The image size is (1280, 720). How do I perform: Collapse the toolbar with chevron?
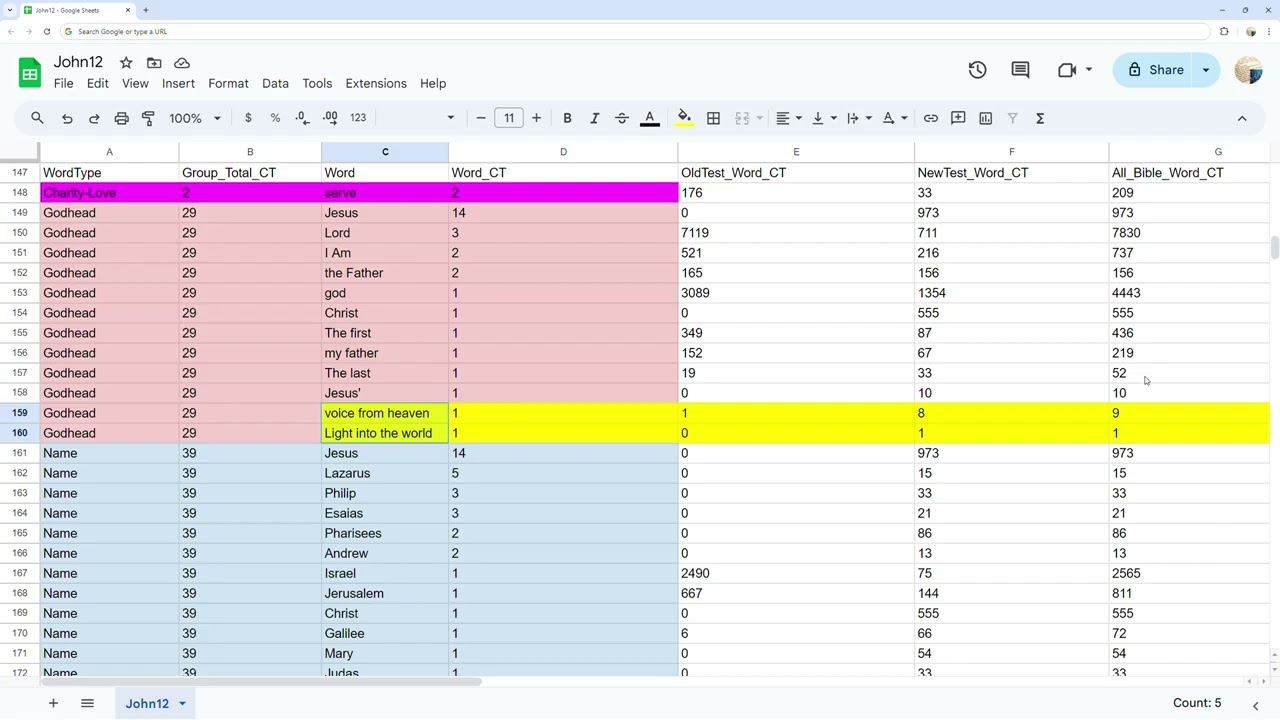coord(1242,118)
